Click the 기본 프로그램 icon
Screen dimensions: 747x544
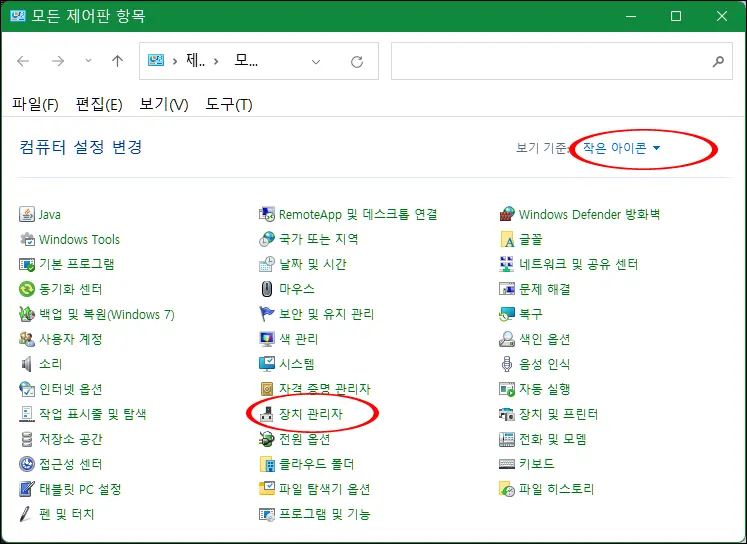[27, 264]
